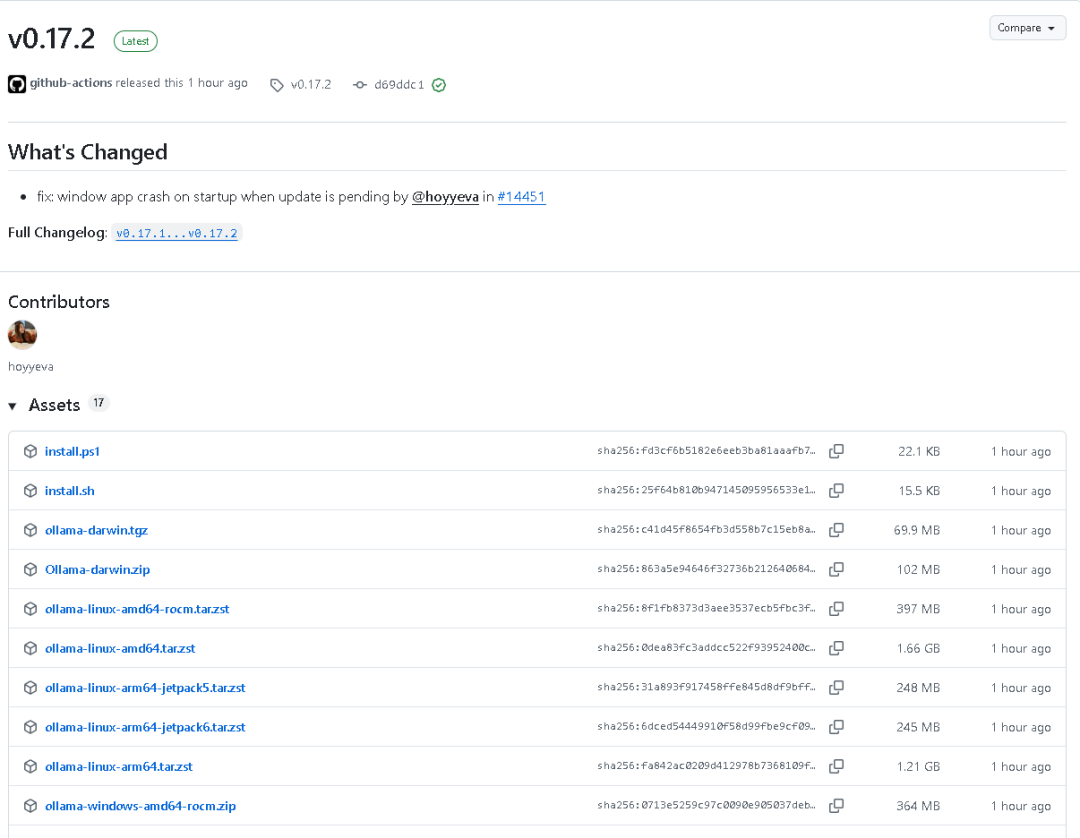Click the hoyyeva contributor avatar
The image size is (1080, 838).
tap(22, 335)
